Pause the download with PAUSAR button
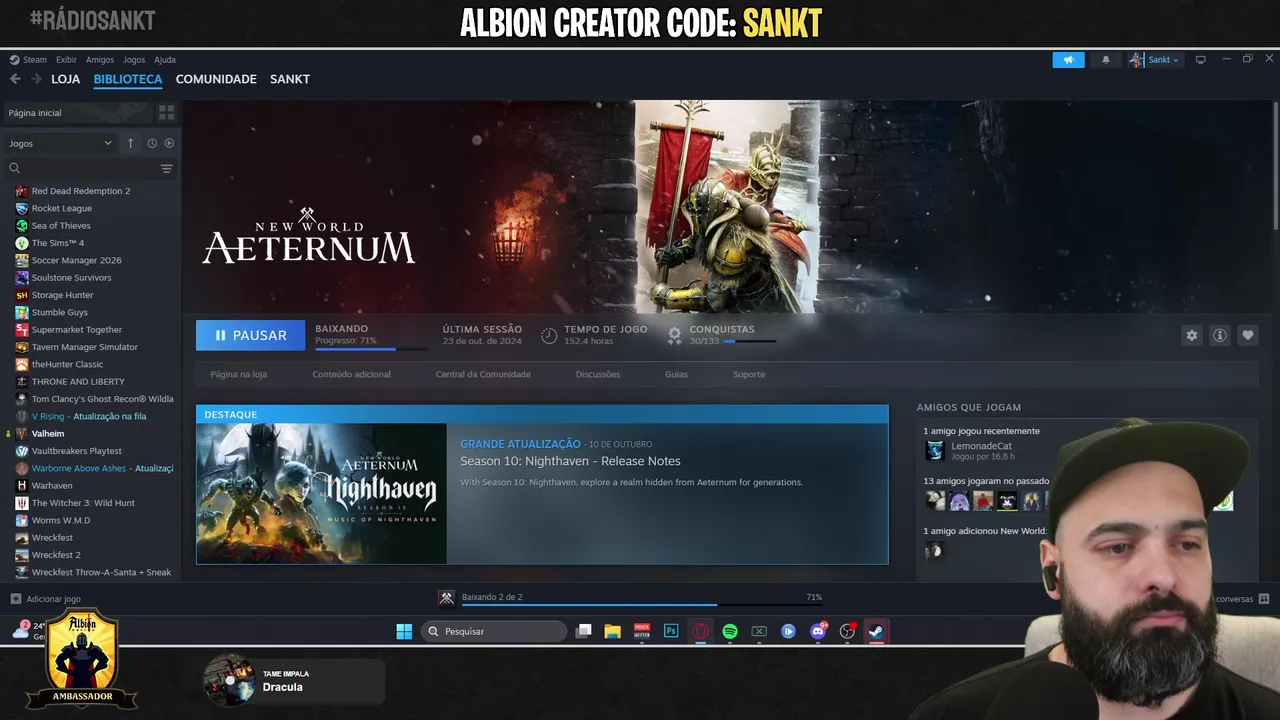Viewport: 1280px width, 720px height. (x=250, y=335)
